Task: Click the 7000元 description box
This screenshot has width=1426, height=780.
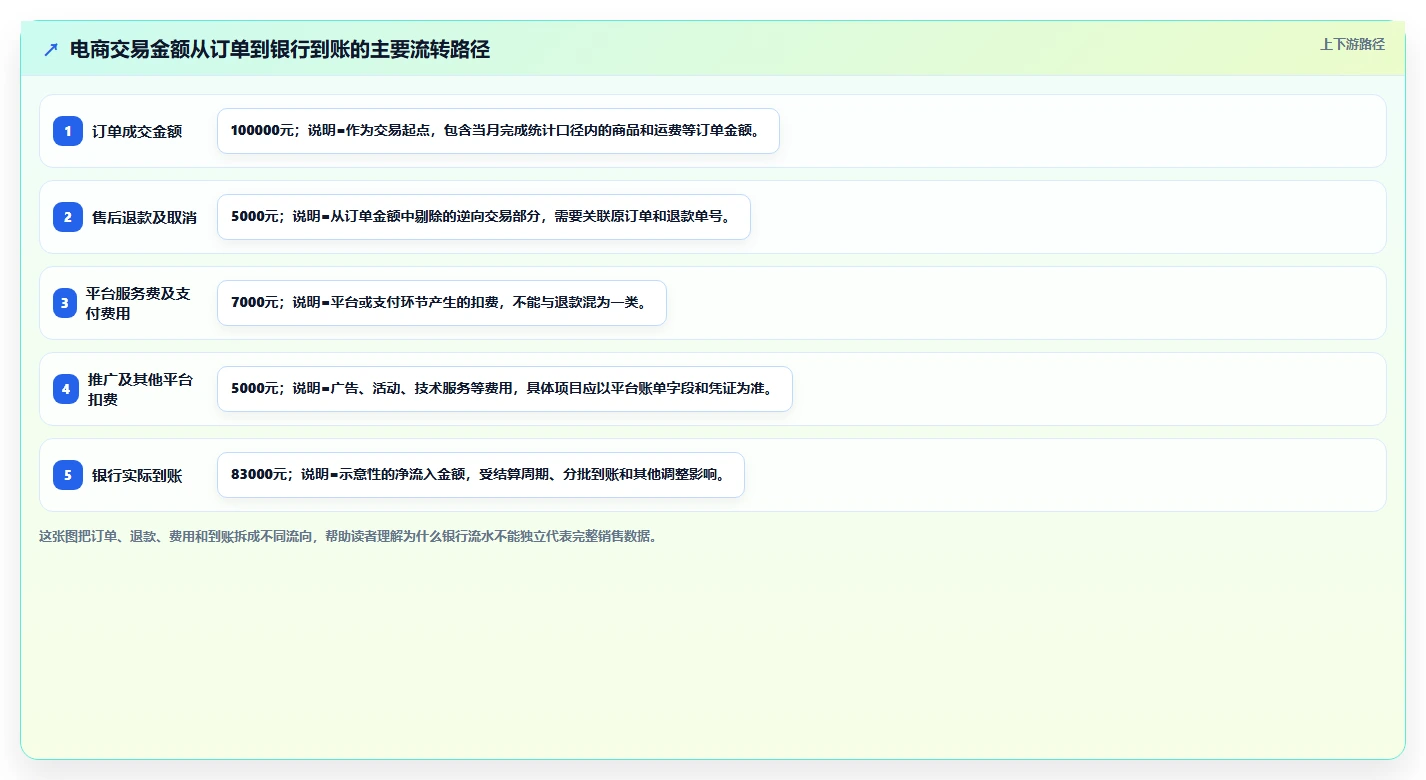Action: click(x=441, y=303)
